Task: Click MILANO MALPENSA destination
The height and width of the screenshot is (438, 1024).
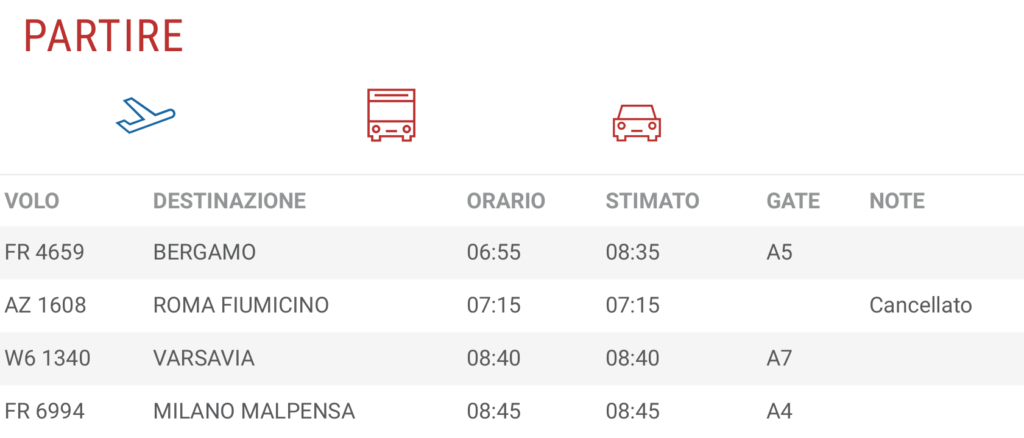Action: point(254,411)
